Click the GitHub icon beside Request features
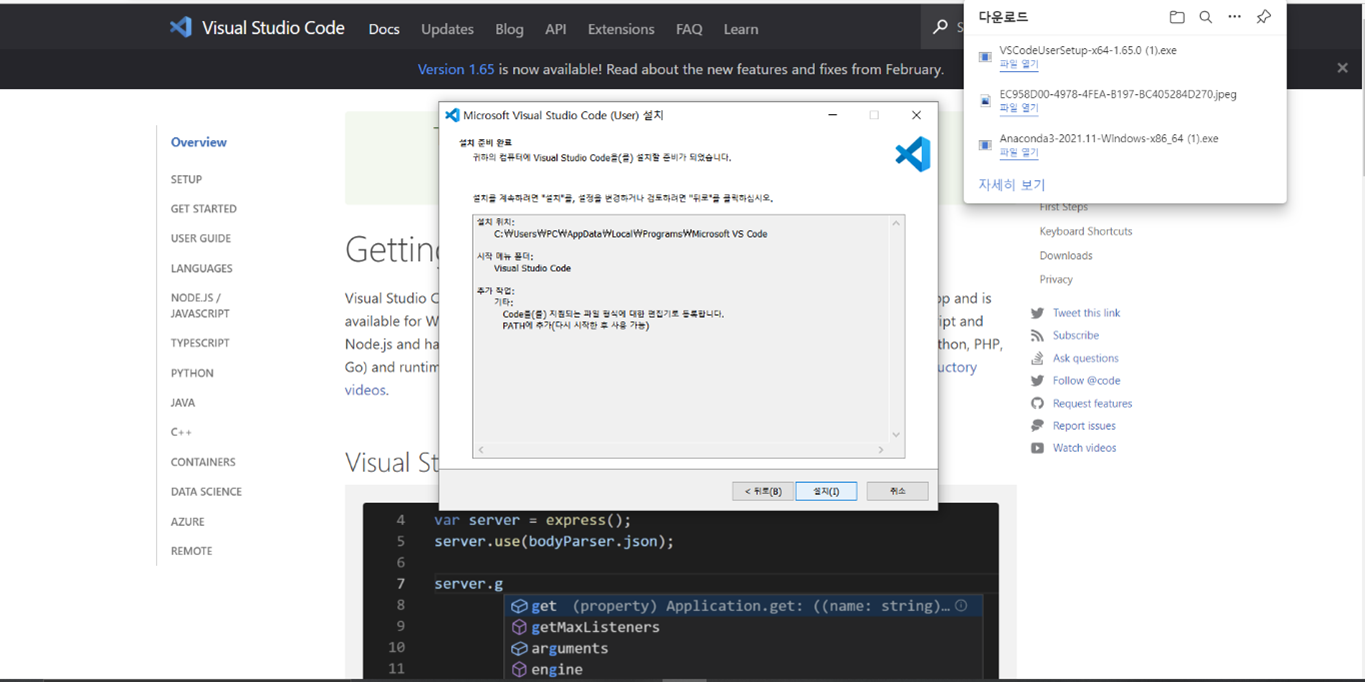 pyautogui.click(x=1037, y=403)
